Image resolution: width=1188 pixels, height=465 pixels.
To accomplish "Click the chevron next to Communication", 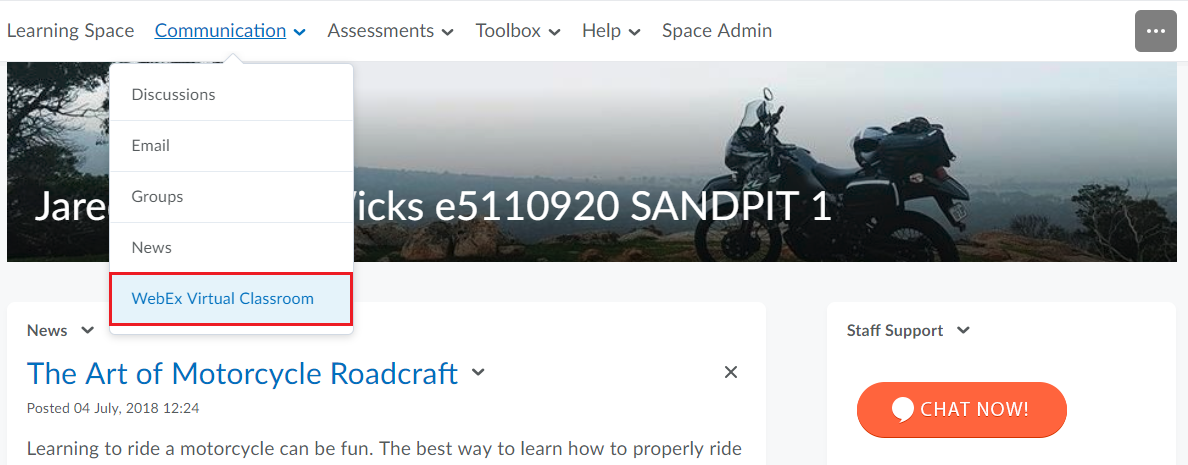I will 300,32.
